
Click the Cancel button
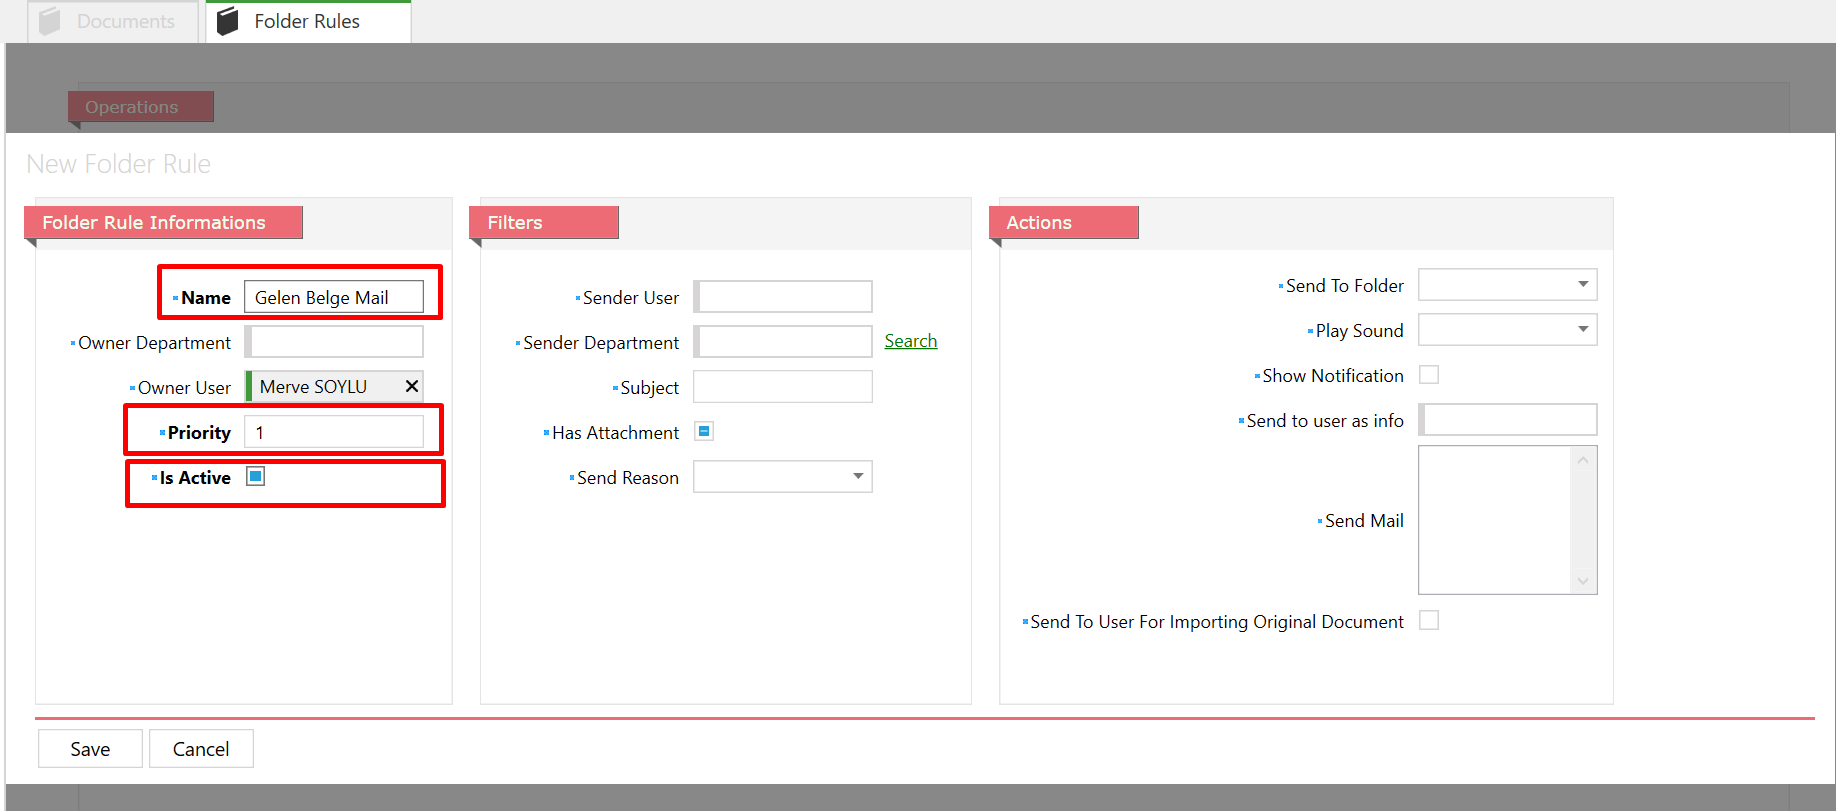point(201,749)
